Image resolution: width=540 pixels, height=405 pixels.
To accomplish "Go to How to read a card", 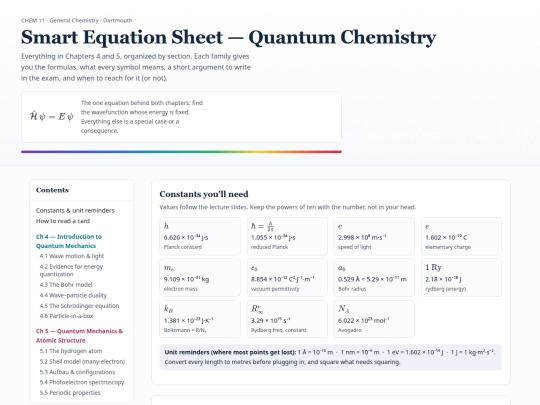I will click(x=63, y=221).
